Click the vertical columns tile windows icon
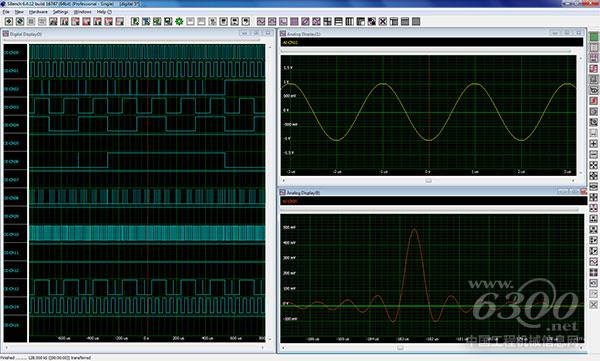The image size is (600, 361). coord(350,21)
